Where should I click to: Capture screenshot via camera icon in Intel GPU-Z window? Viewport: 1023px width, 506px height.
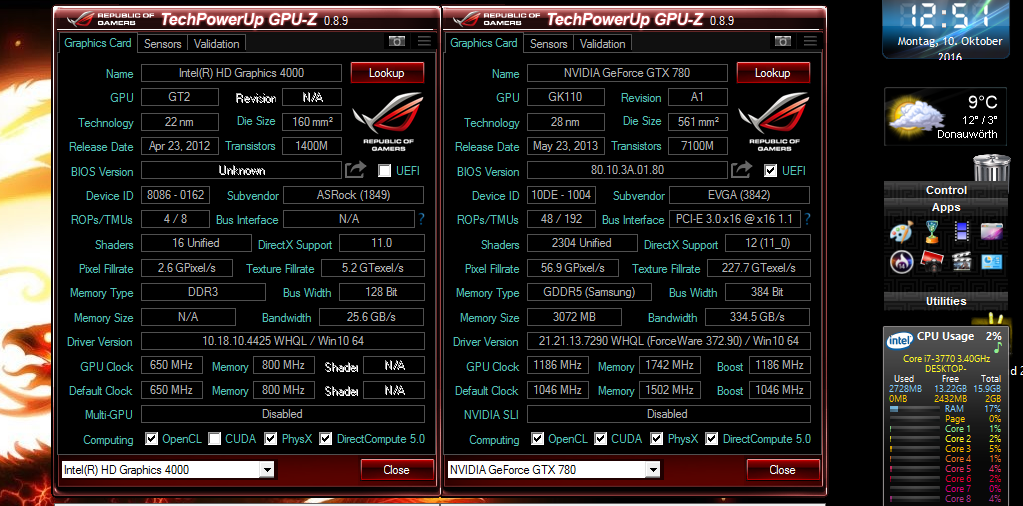[x=397, y=42]
